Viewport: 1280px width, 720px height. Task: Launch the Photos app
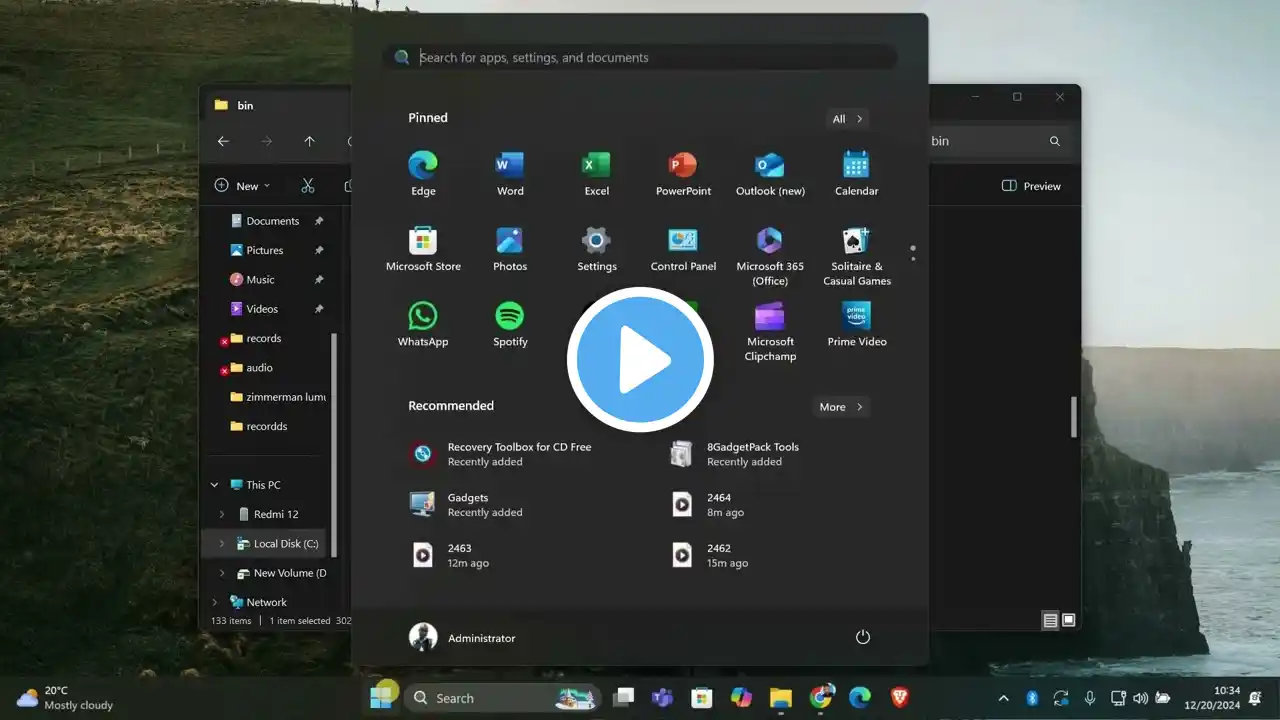point(510,249)
